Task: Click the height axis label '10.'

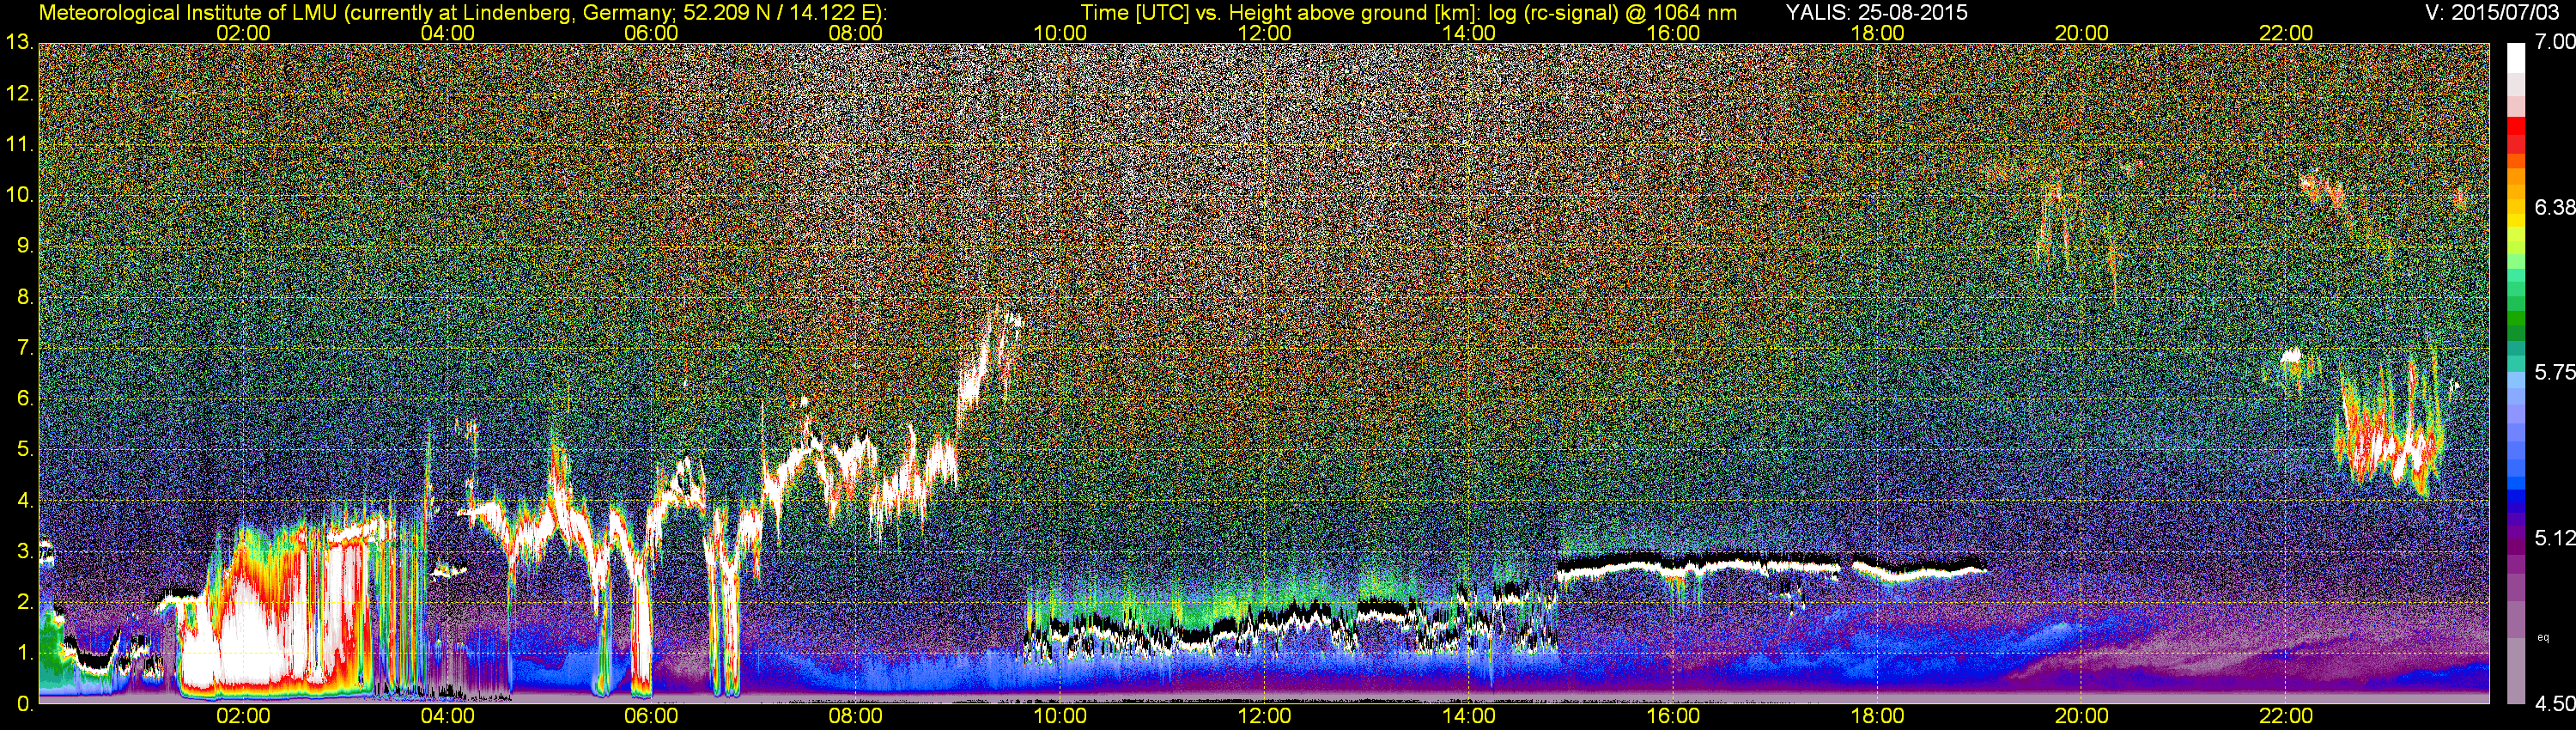Action: 20,195
